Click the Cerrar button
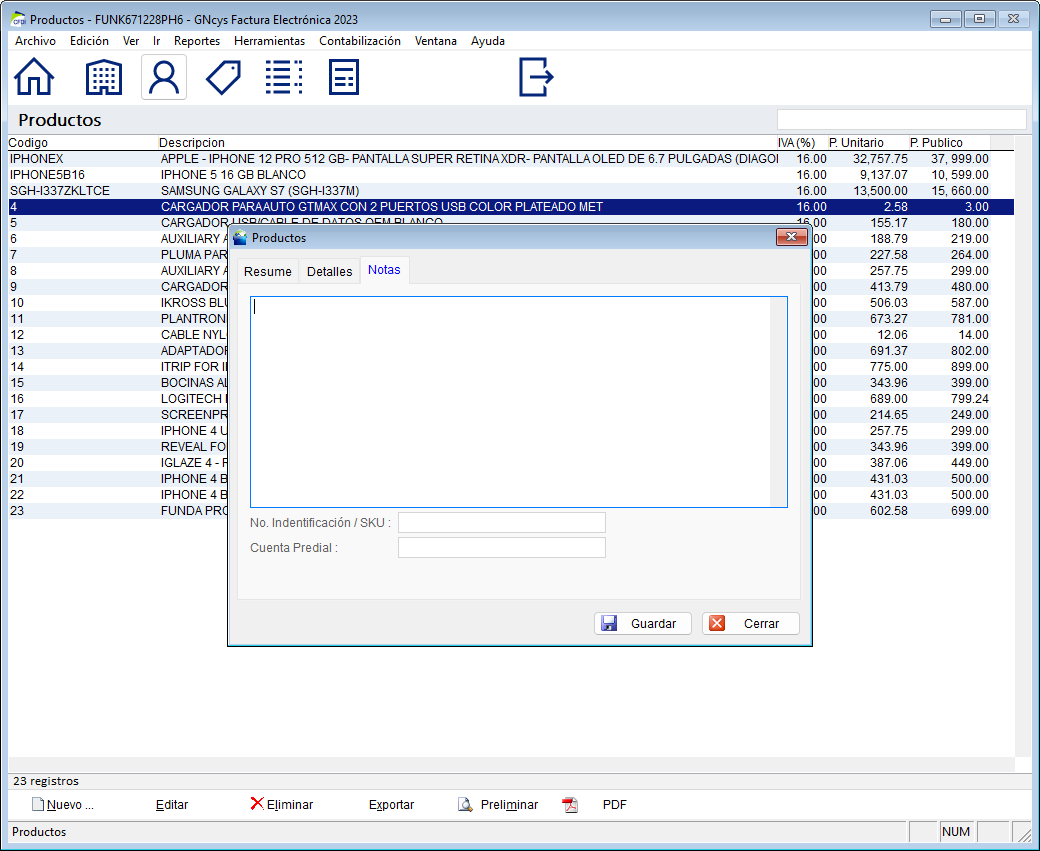Viewport: 1040px width, 851px height. 751,623
